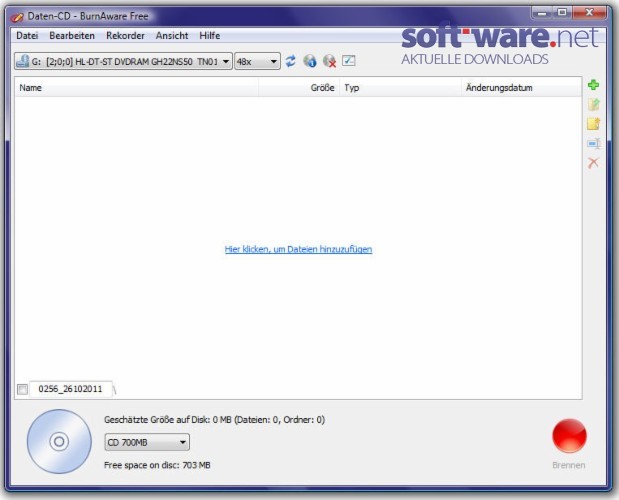
Task: Click the erase disc icon
Action: 329,61
